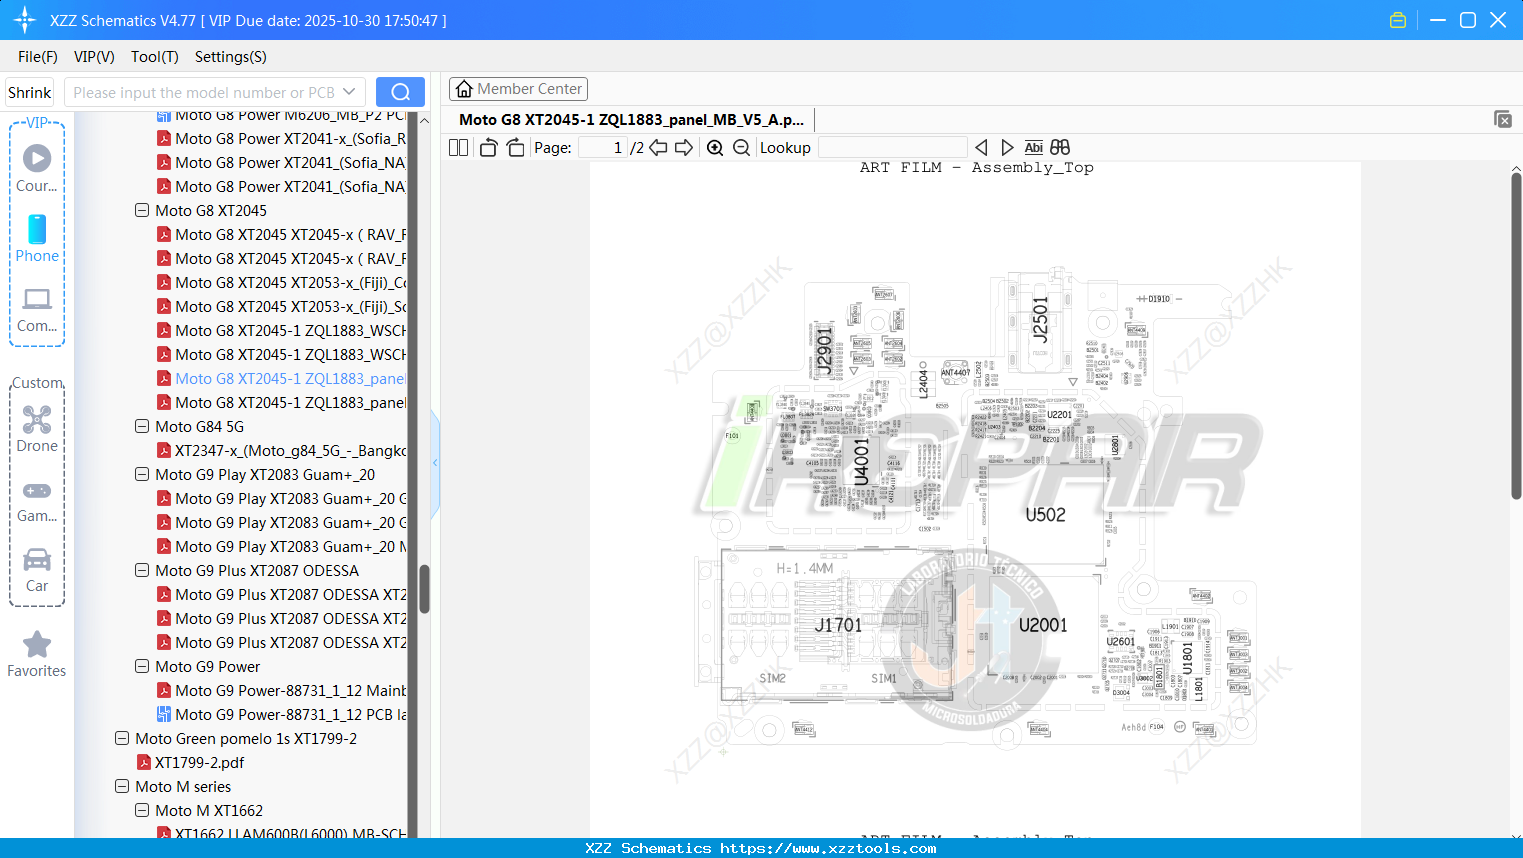
Task: Toggle the Abi whole-word match icon
Action: coord(1034,148)
